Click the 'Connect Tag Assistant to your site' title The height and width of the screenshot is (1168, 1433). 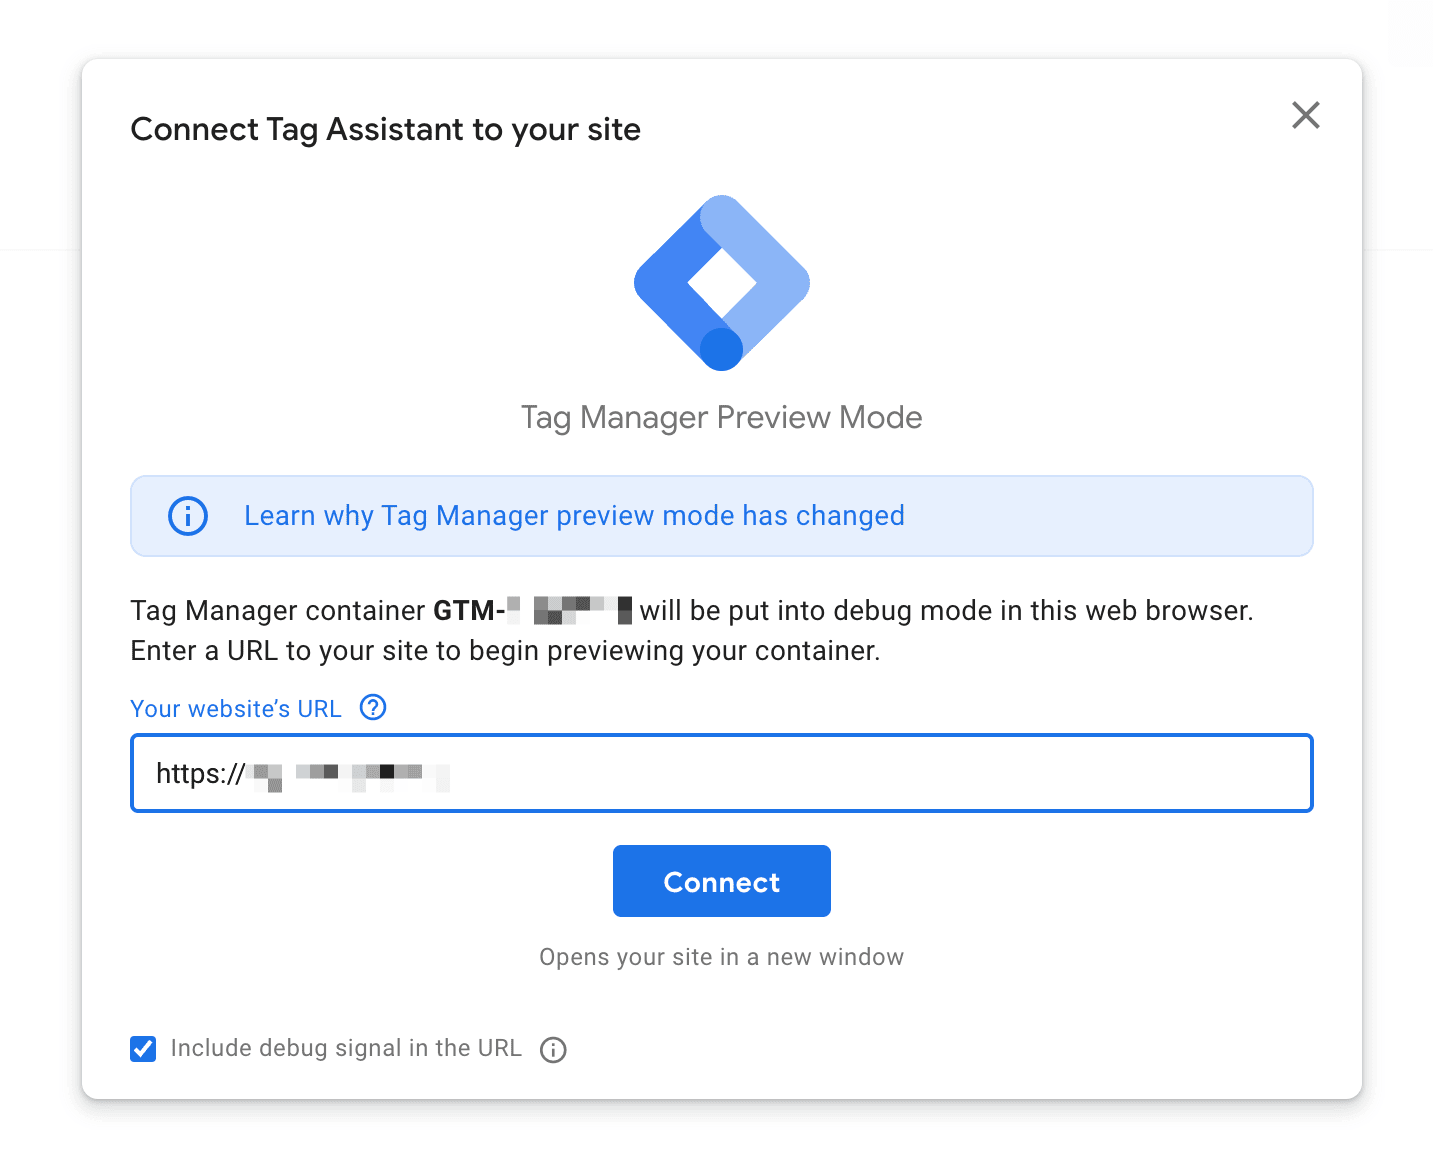[x=385, y=129]
